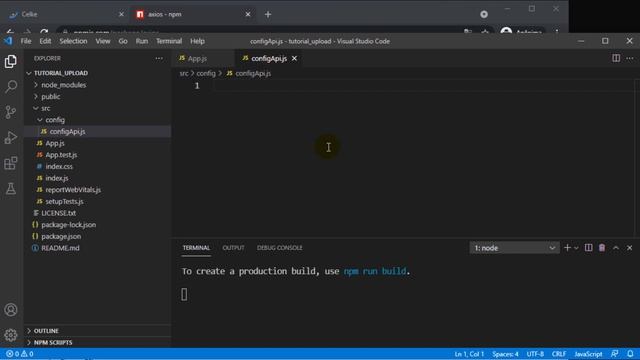Open App.js from the file tree
640x360 pixels.
pyautogui.click(x=98, y=143)
